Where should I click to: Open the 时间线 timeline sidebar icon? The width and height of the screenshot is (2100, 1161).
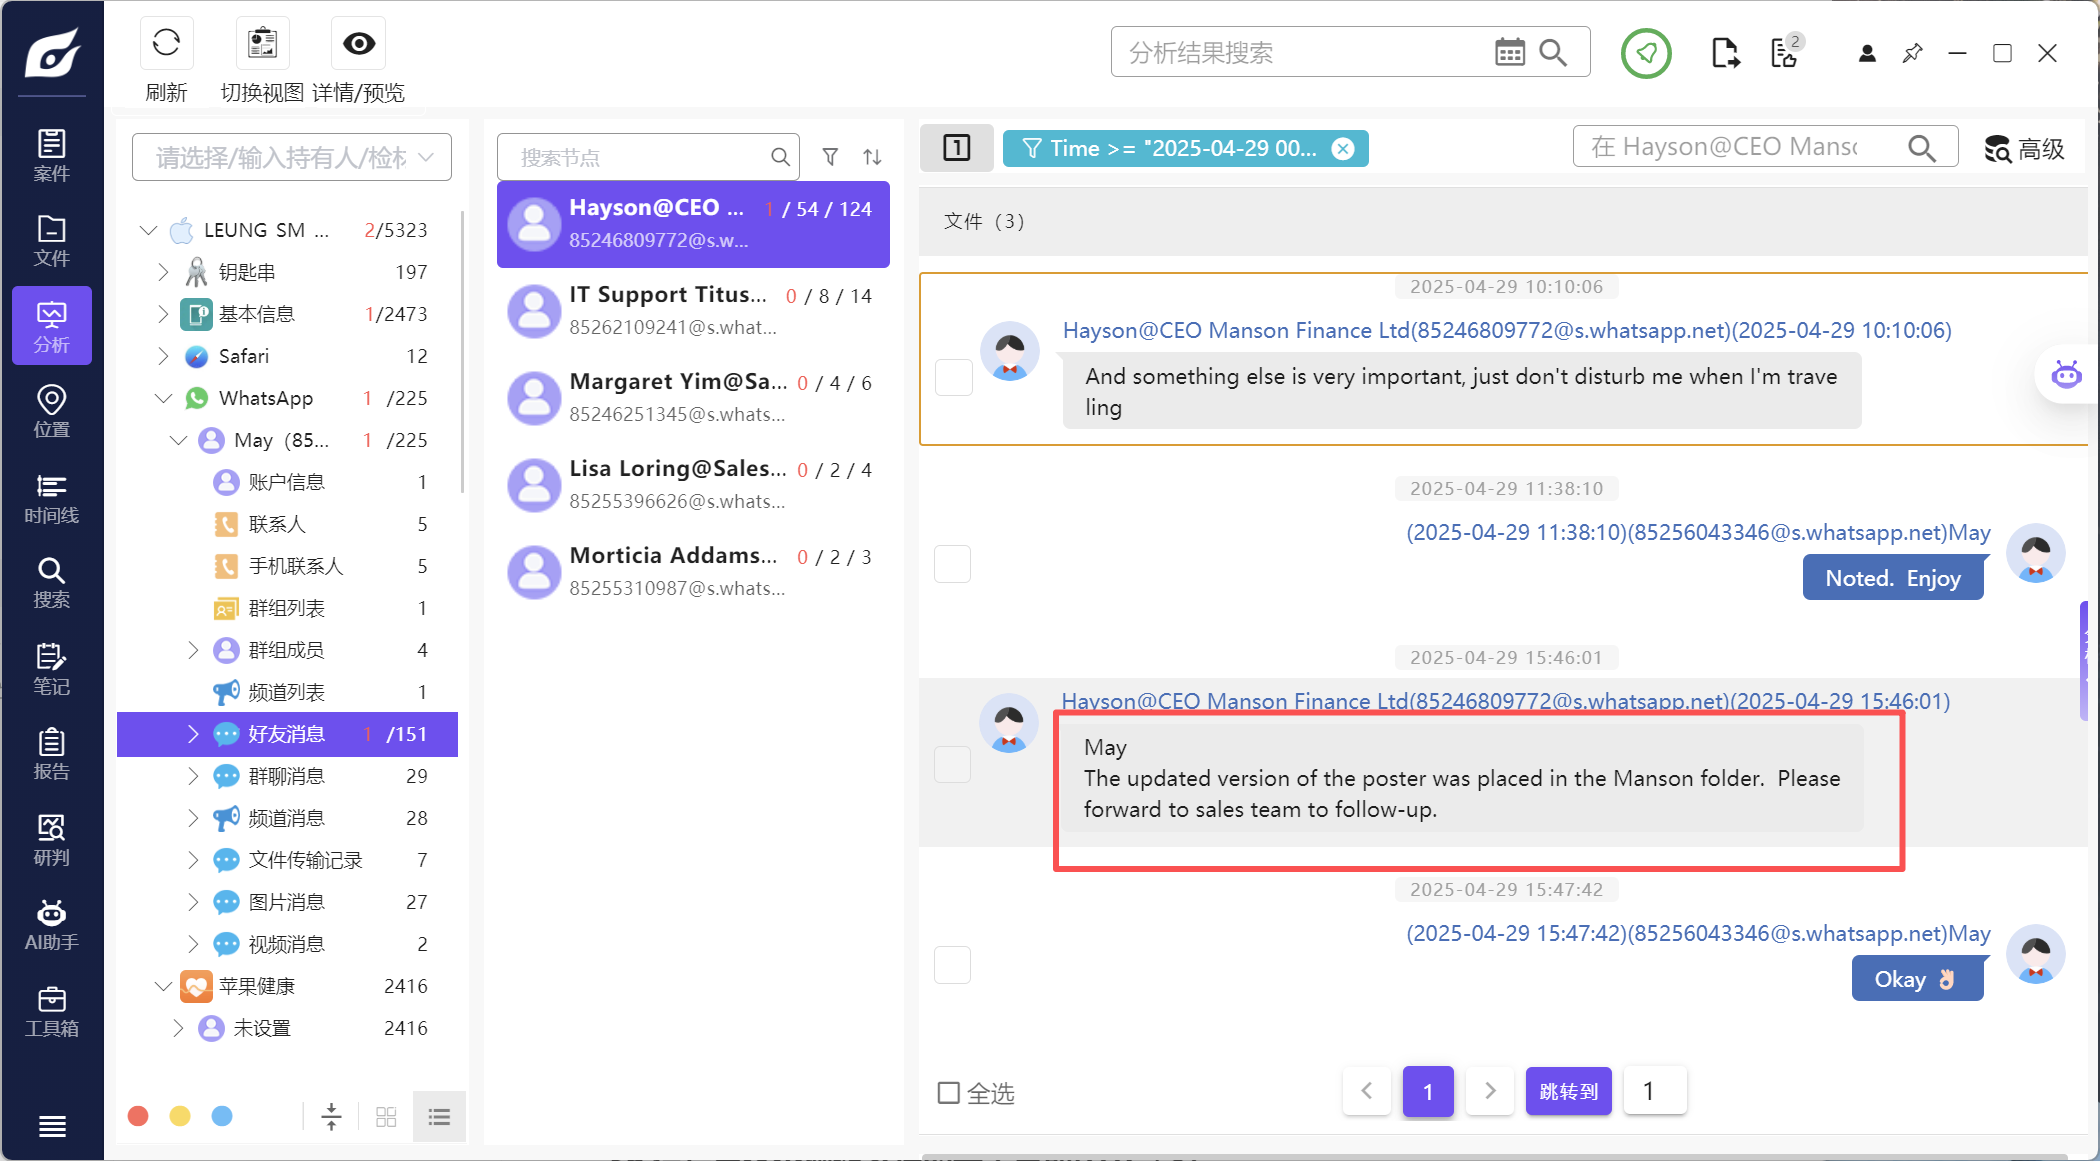click(x=51, y=498)
